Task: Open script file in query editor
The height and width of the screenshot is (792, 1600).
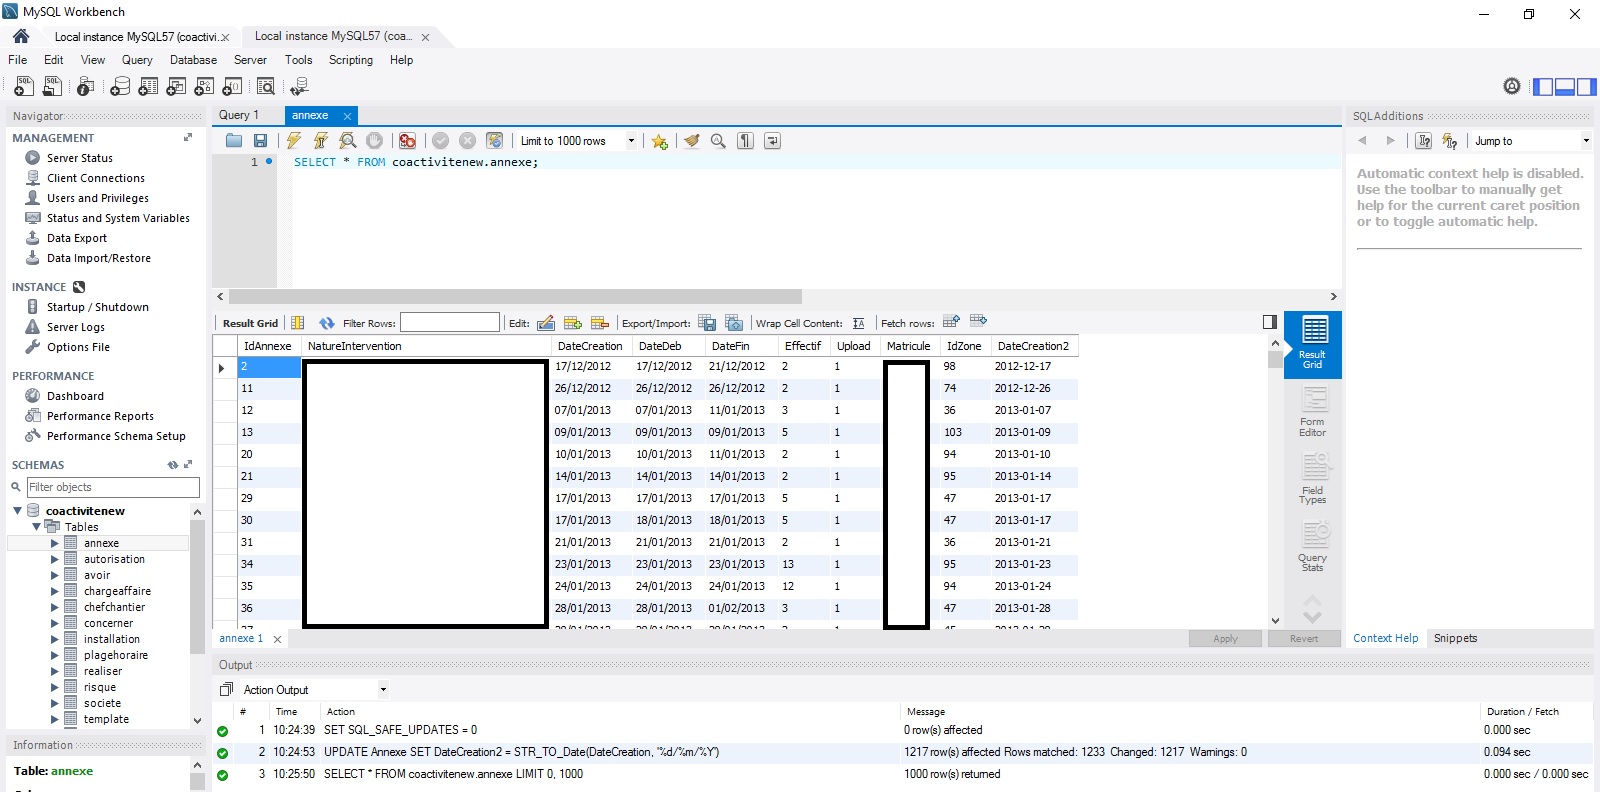Action: coord(234,141)
